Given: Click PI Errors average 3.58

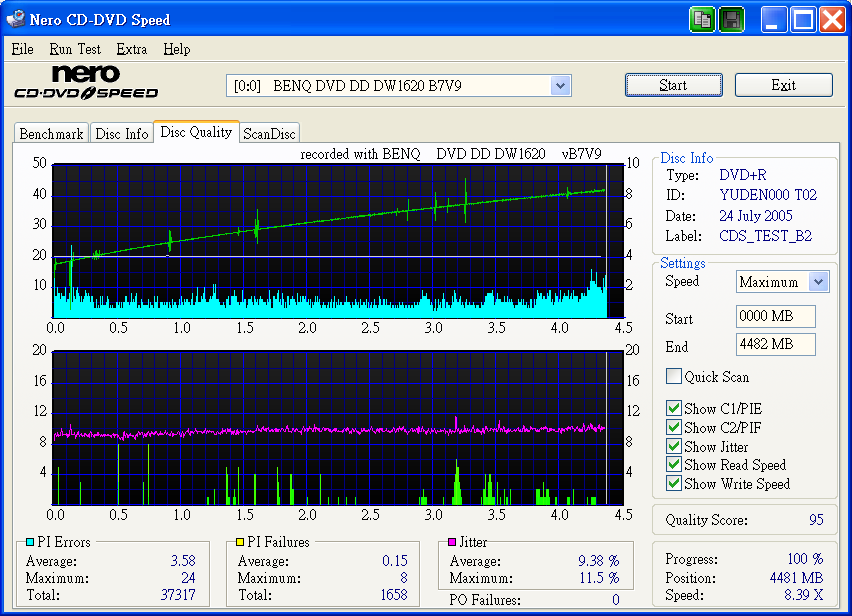Looking at the screenshot, I should (183, 560).
